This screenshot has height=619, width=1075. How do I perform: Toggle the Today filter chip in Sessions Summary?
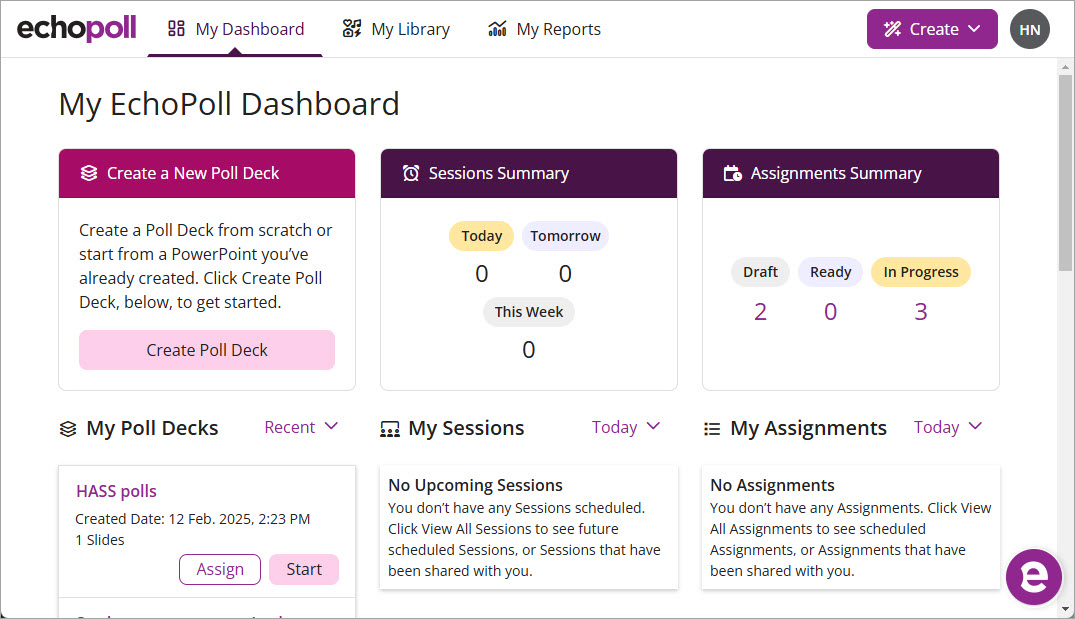481,236
